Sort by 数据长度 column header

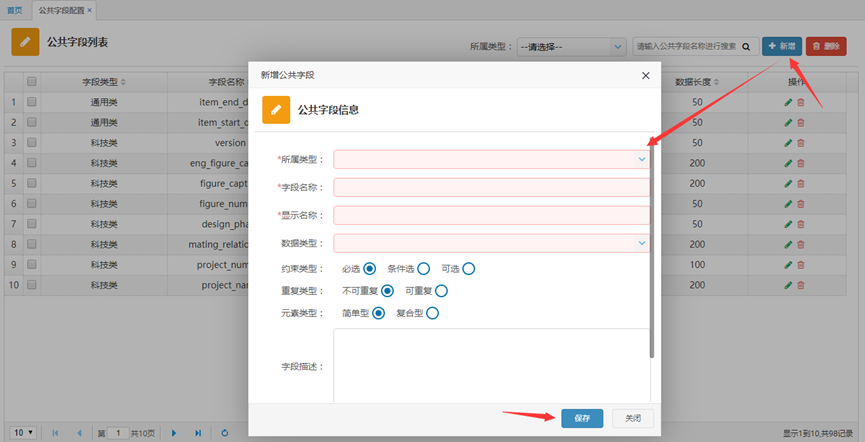point(697,82)
